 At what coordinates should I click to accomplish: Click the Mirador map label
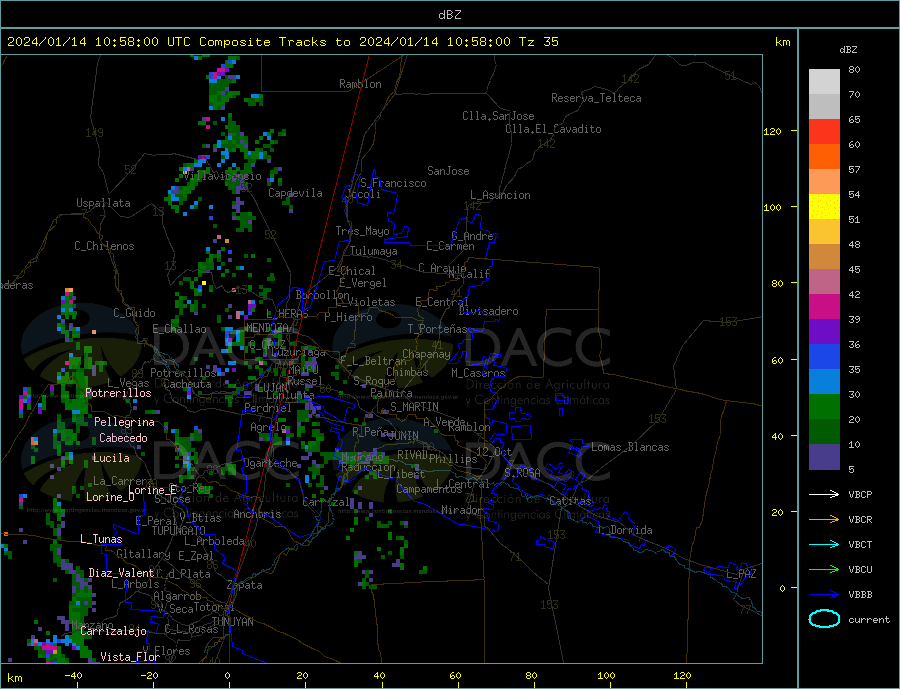click(463, 510)
